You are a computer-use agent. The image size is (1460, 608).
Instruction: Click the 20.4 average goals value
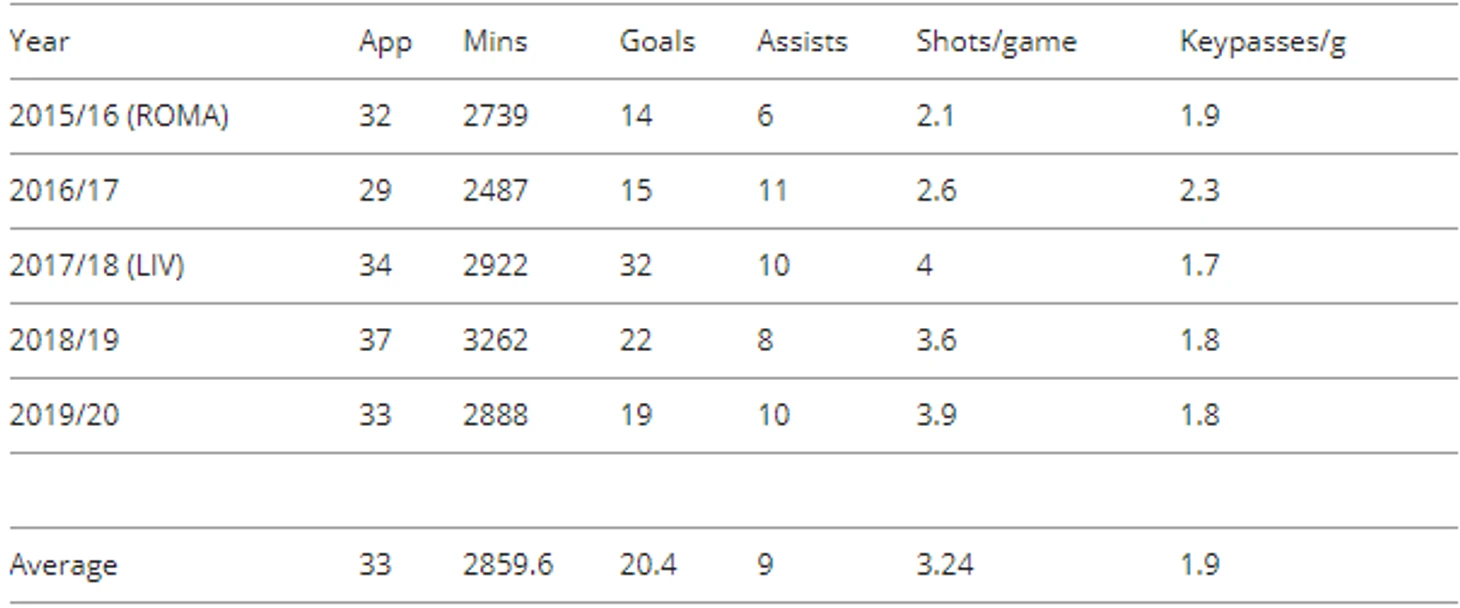648,565
